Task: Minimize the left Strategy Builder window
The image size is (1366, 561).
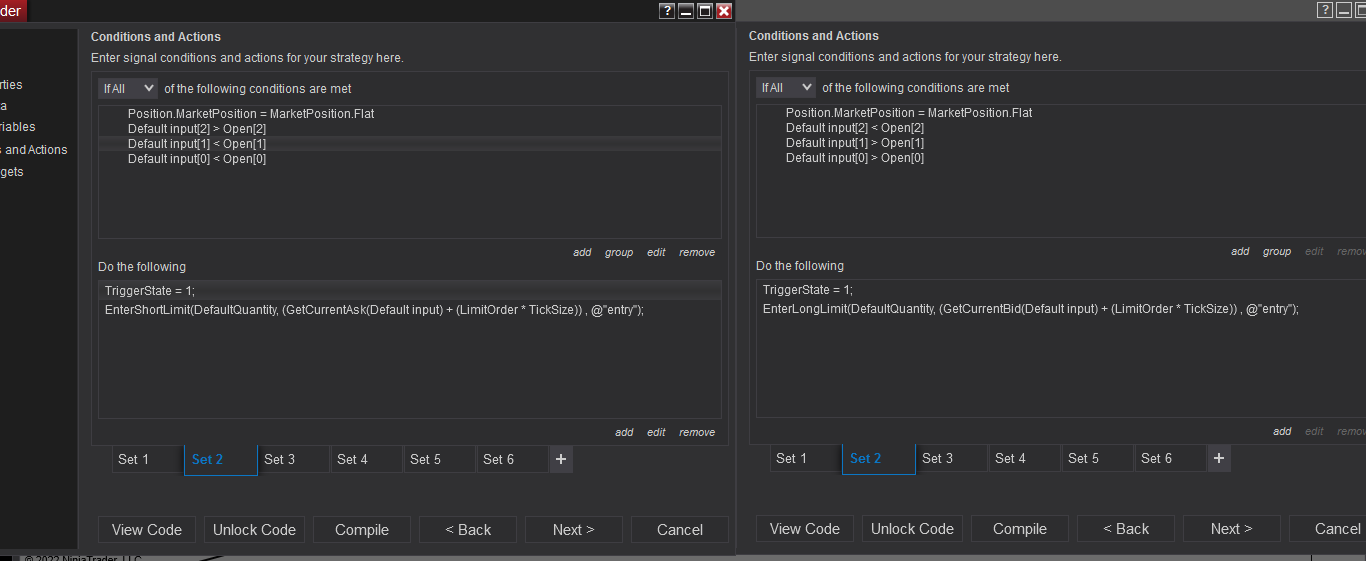Action: [x=686, y=11]
